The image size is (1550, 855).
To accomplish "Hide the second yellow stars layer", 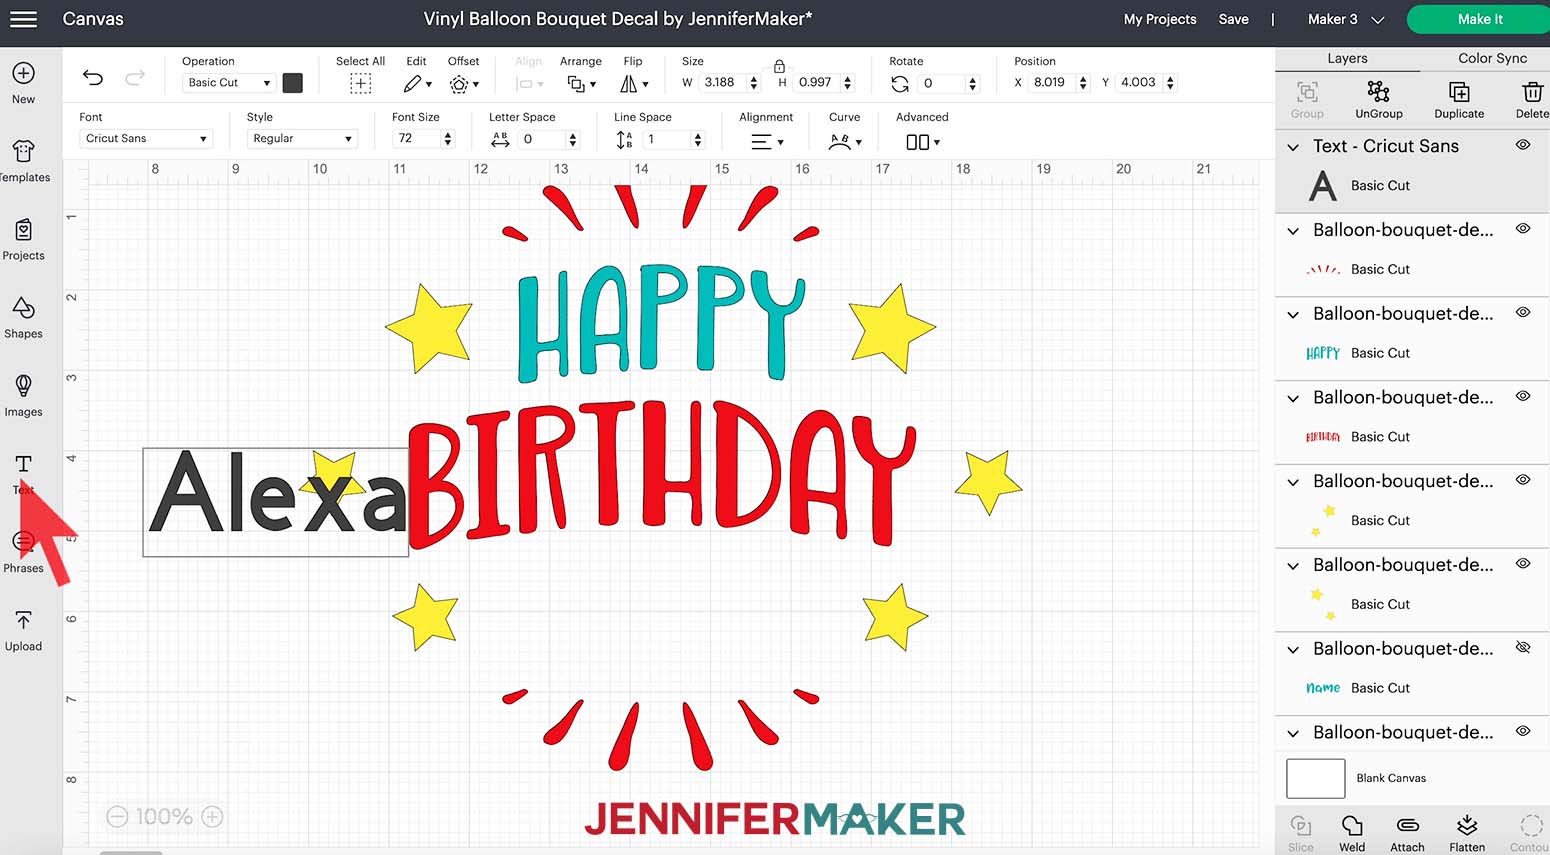I will click(1523, 564).
